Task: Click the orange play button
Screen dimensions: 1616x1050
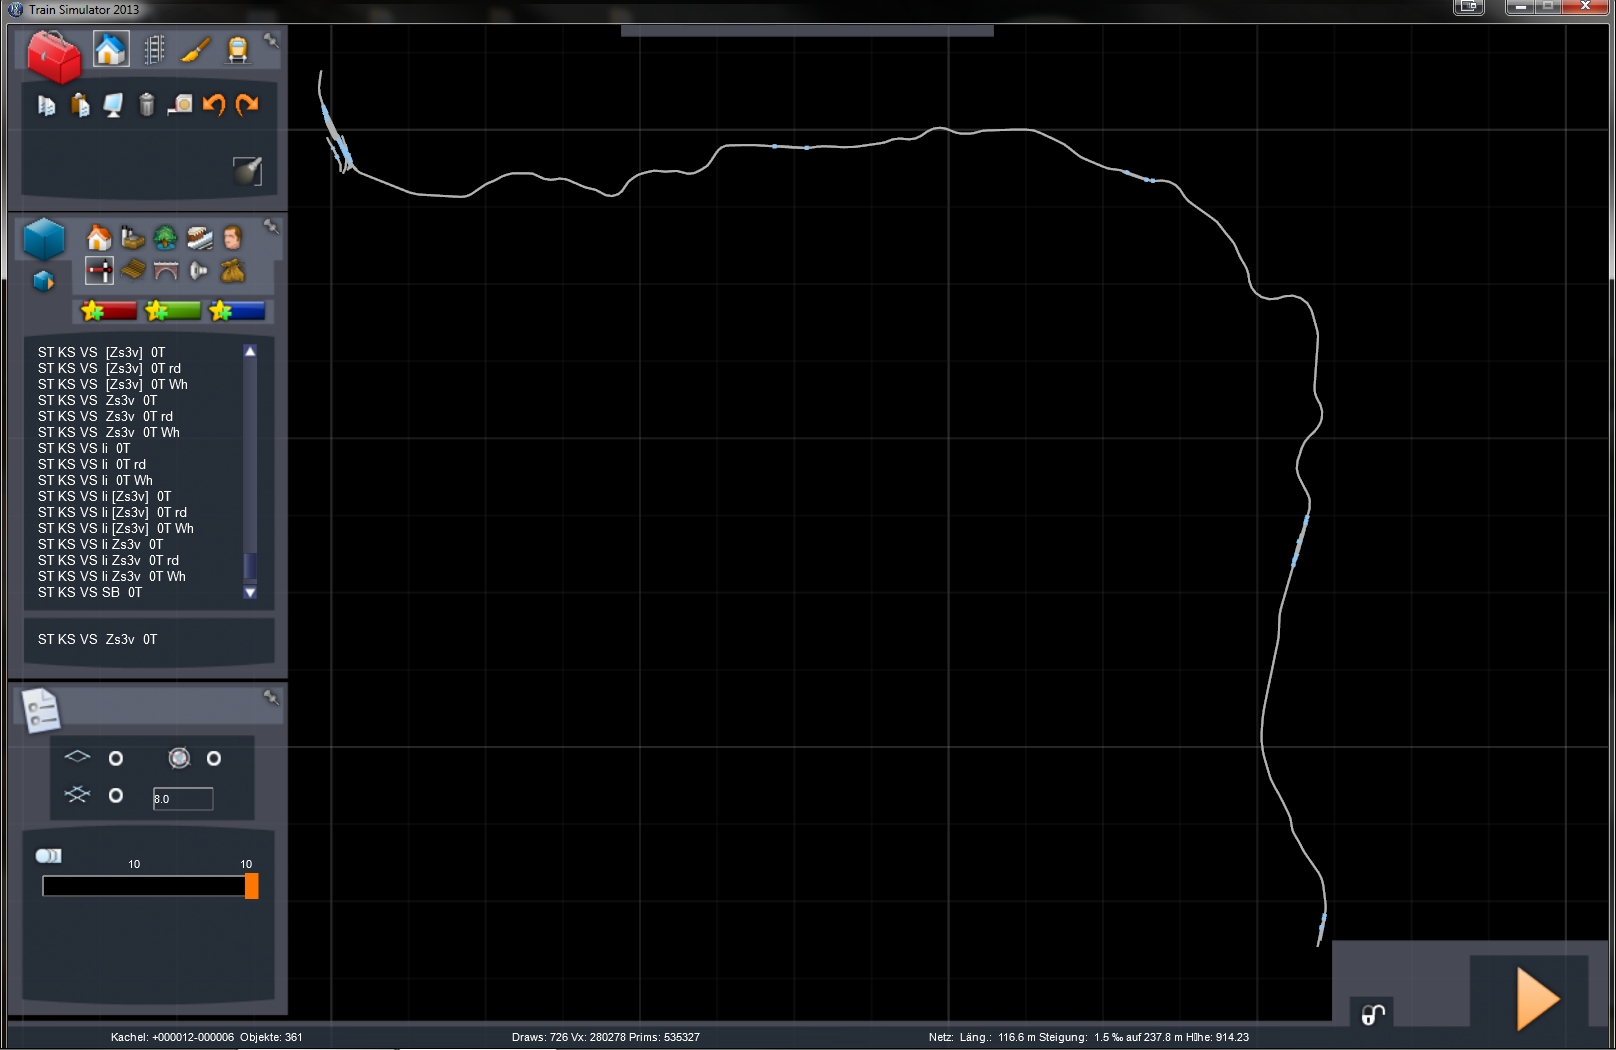Action: pyautogui.click(x=1538, y=999)
